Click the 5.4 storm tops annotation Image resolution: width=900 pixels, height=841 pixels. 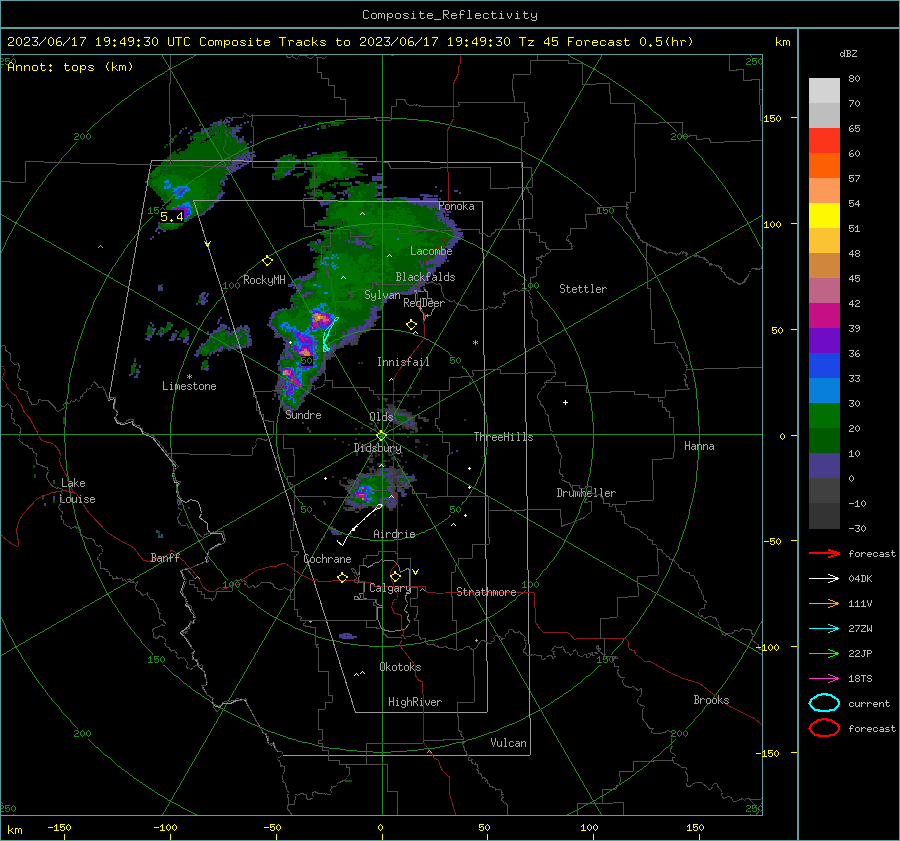tap(172, 216)
